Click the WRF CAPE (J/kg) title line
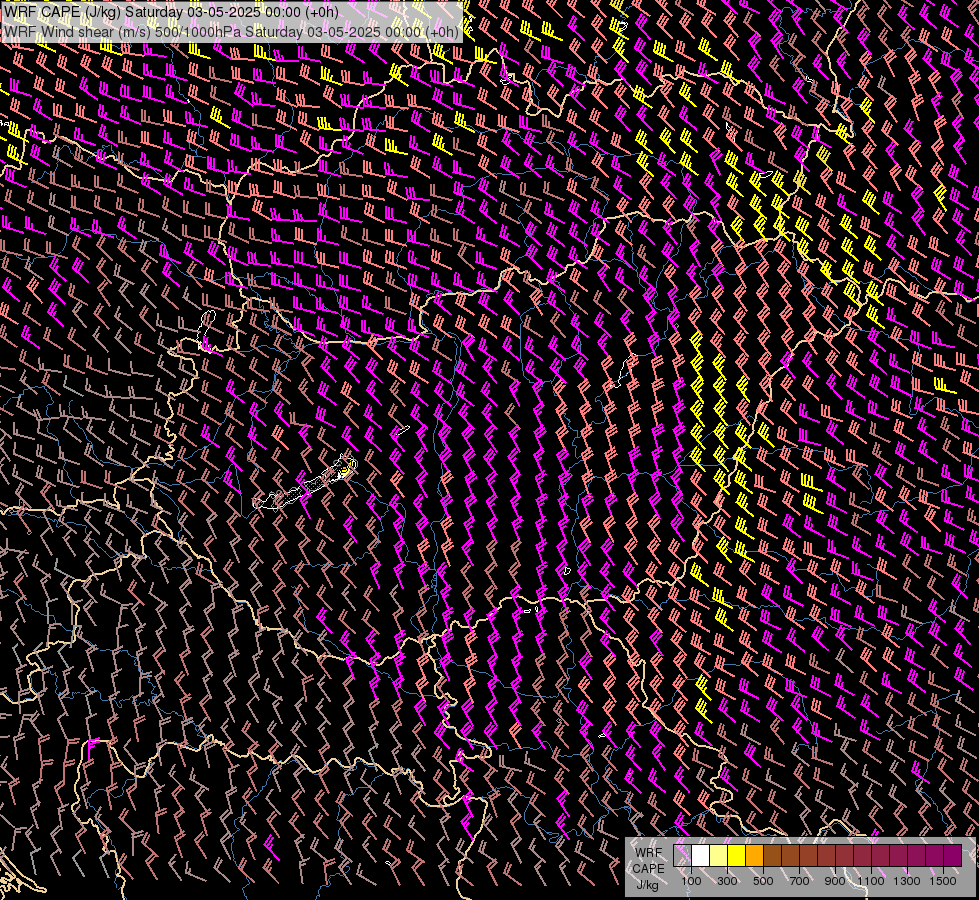Viewport: 979px width, 900px height. [170, 12]
